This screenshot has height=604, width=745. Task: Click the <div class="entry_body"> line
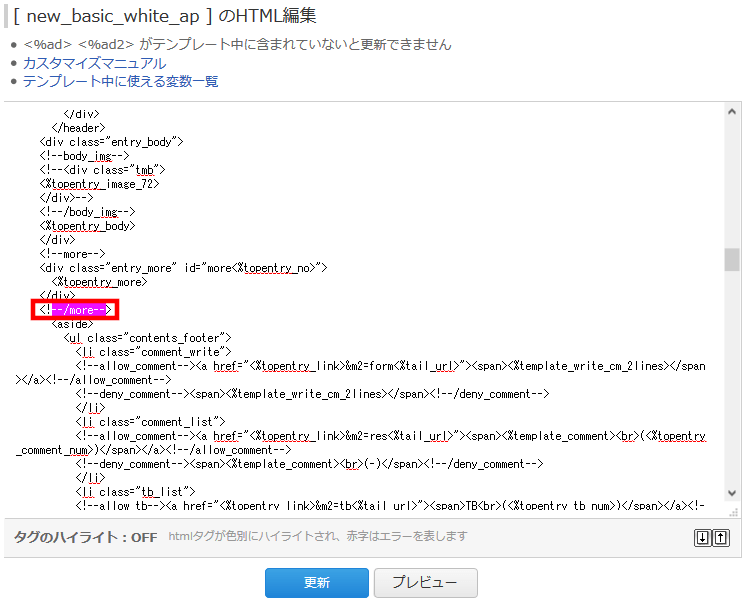pyautogui.click(x=111, y=142)
